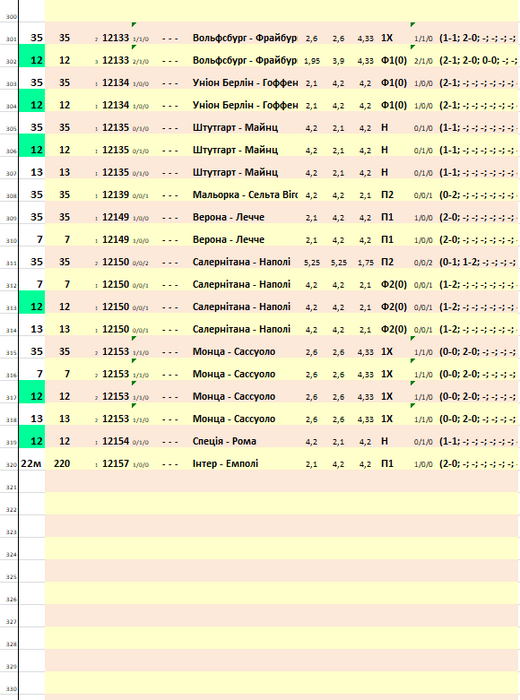The width and height of the screenshot is (520, 700).
Task: Select scores cell "(2-0;" in row 320
Action: (478, 463)
